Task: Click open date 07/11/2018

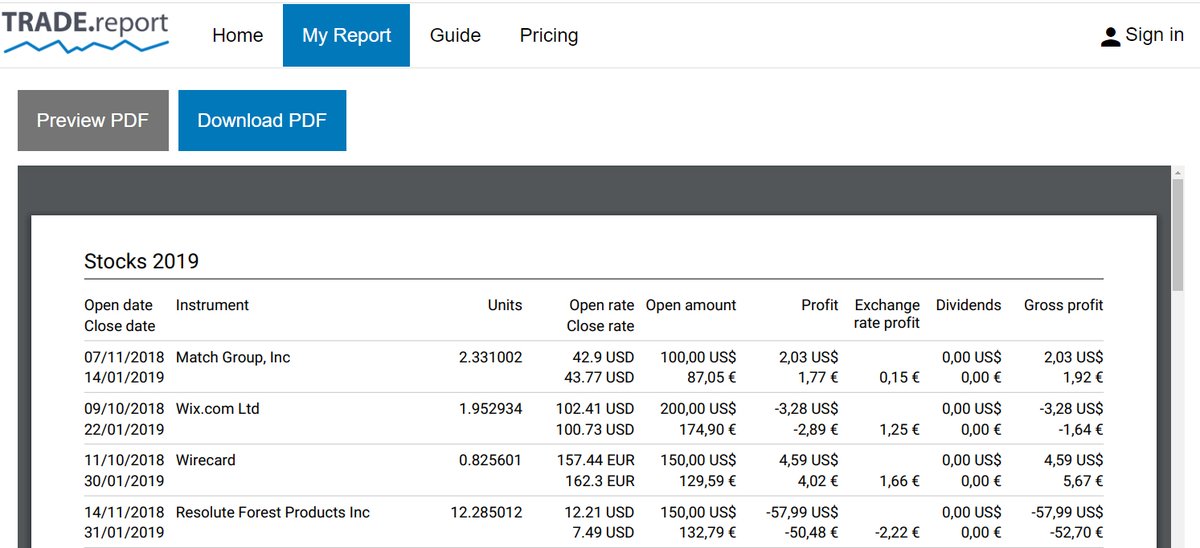Action: tap(124, 357)
